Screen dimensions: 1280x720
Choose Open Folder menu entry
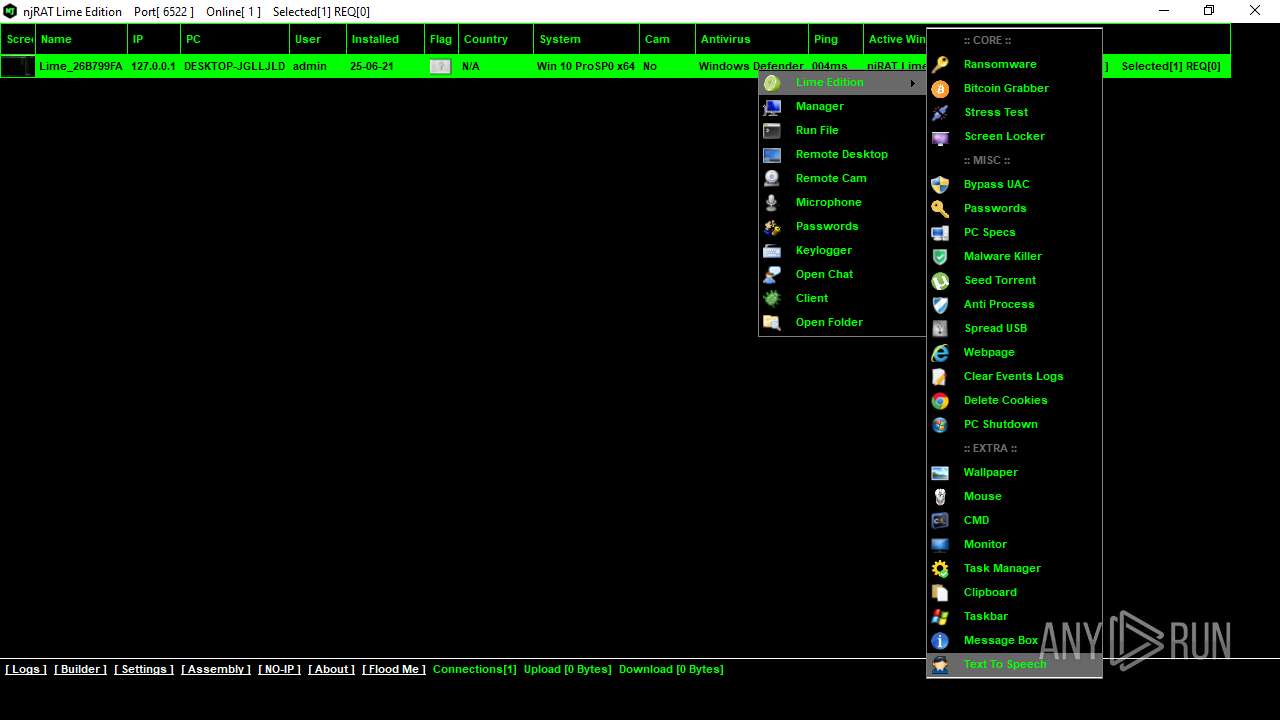tap(842, 322)
